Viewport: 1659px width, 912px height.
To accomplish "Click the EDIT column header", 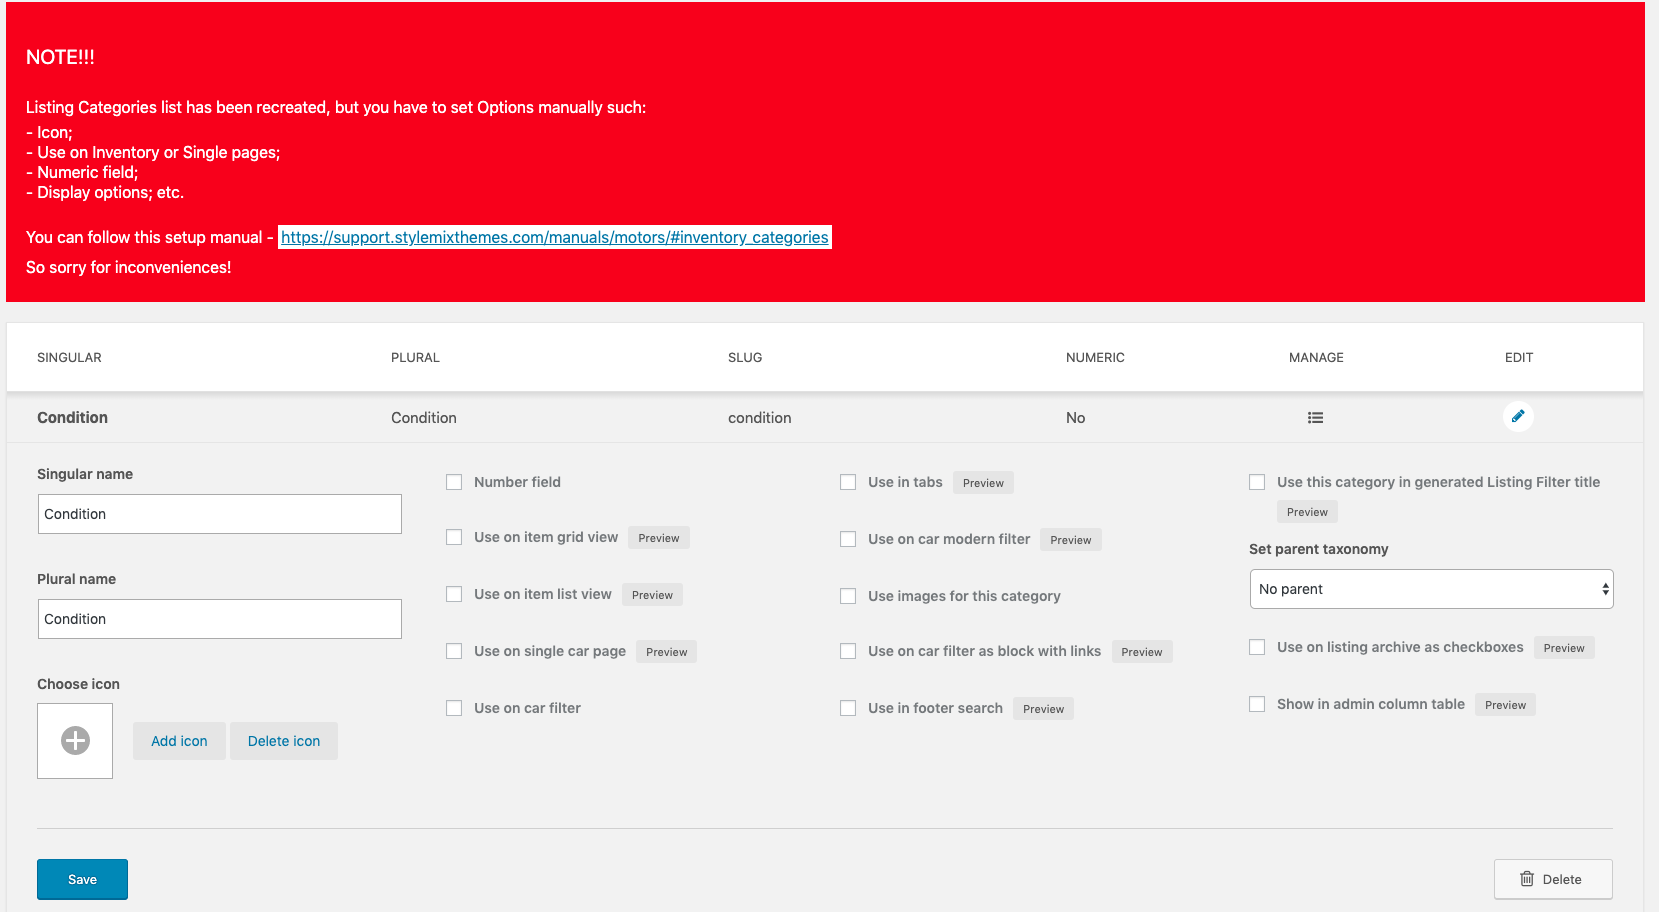I will click(x=1519, y=357).
